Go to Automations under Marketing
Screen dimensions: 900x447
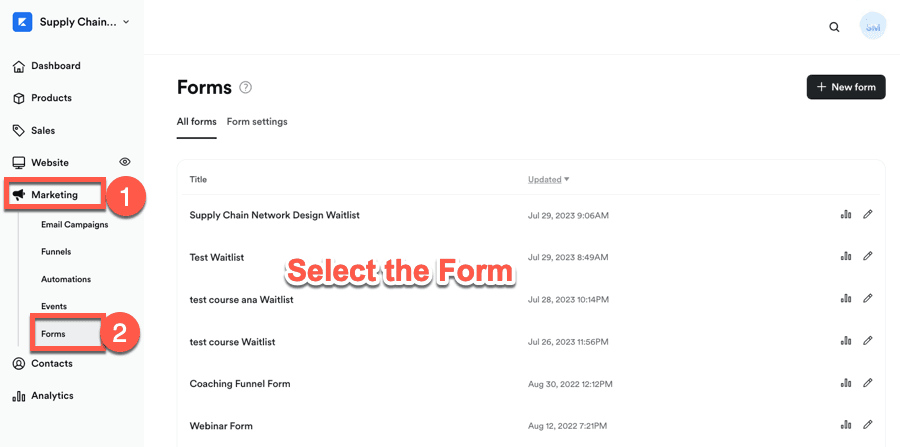[66, 279]
